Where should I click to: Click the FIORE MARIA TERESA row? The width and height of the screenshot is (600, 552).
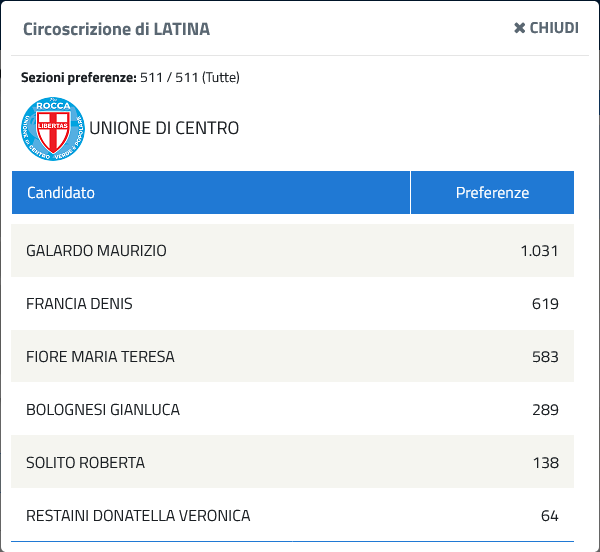point(292,356)
